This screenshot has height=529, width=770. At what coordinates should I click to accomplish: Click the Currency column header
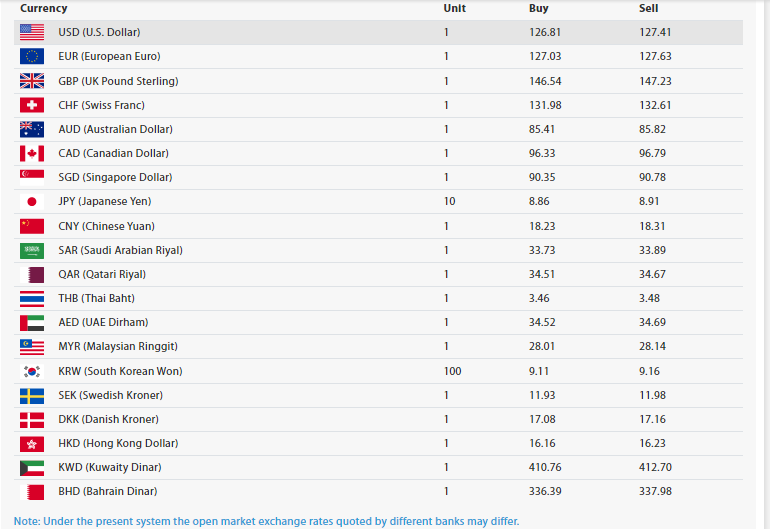[43, 9]
